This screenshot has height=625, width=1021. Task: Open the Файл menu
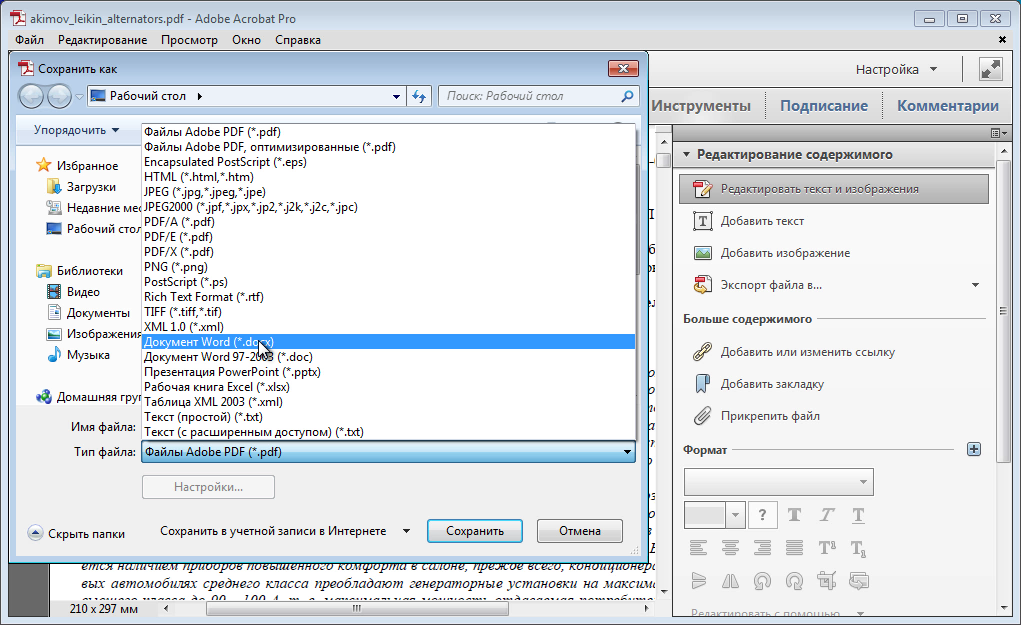(x=29, y=40)
